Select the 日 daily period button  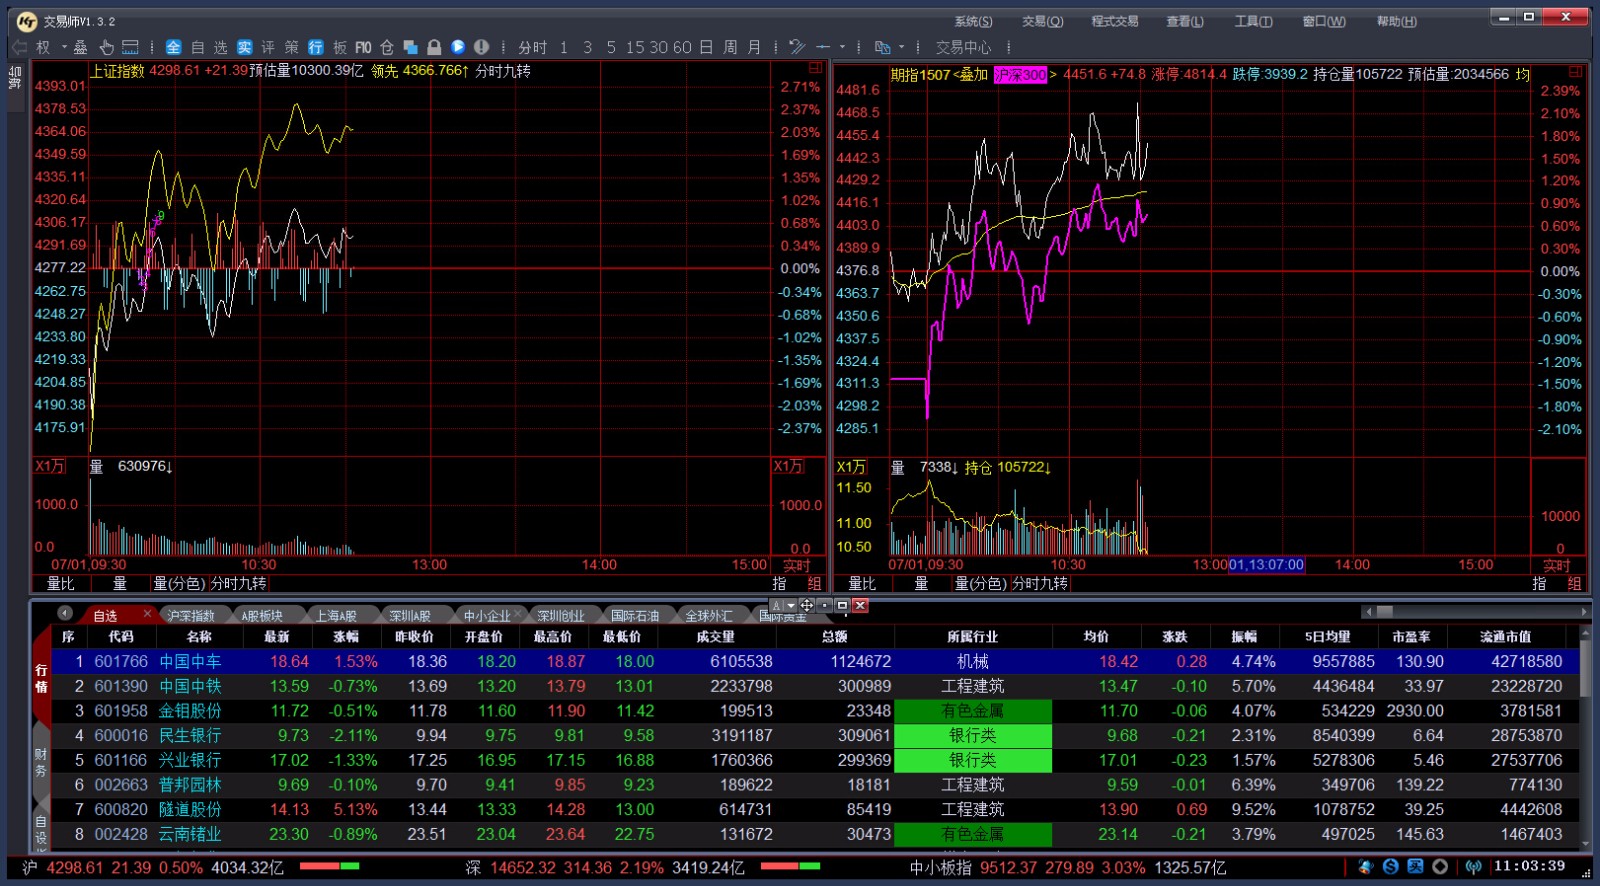coord(706,47)
